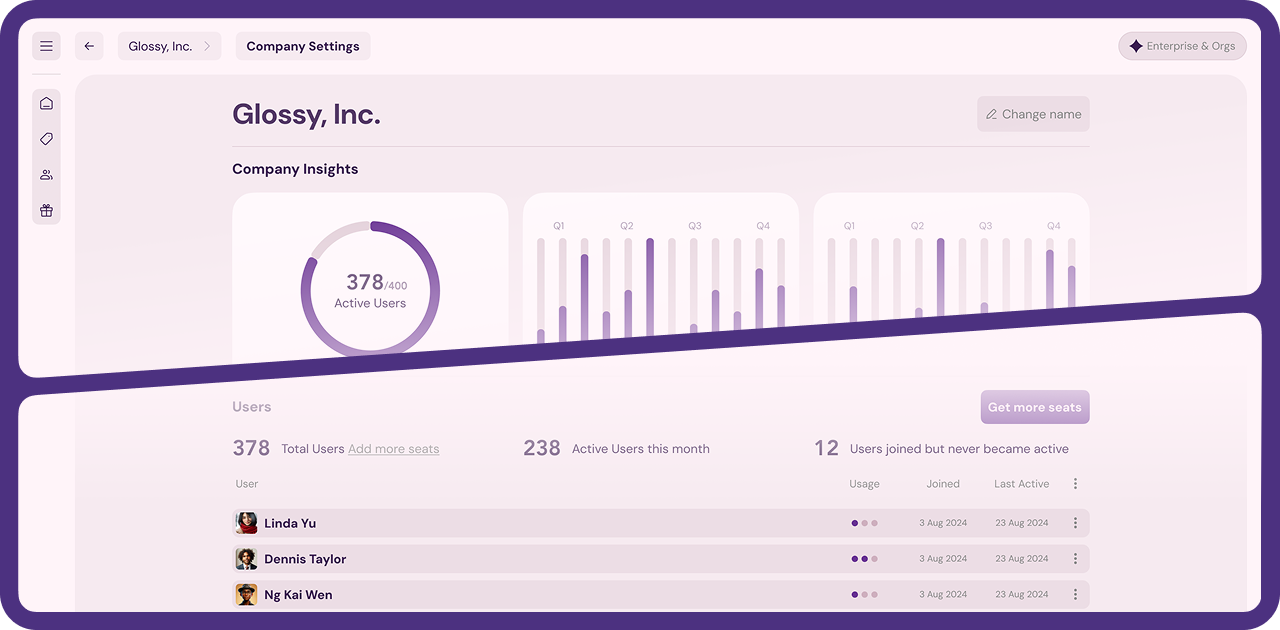Select the tag icon in sidebar

pyautogui.click(x=46, y=139)
